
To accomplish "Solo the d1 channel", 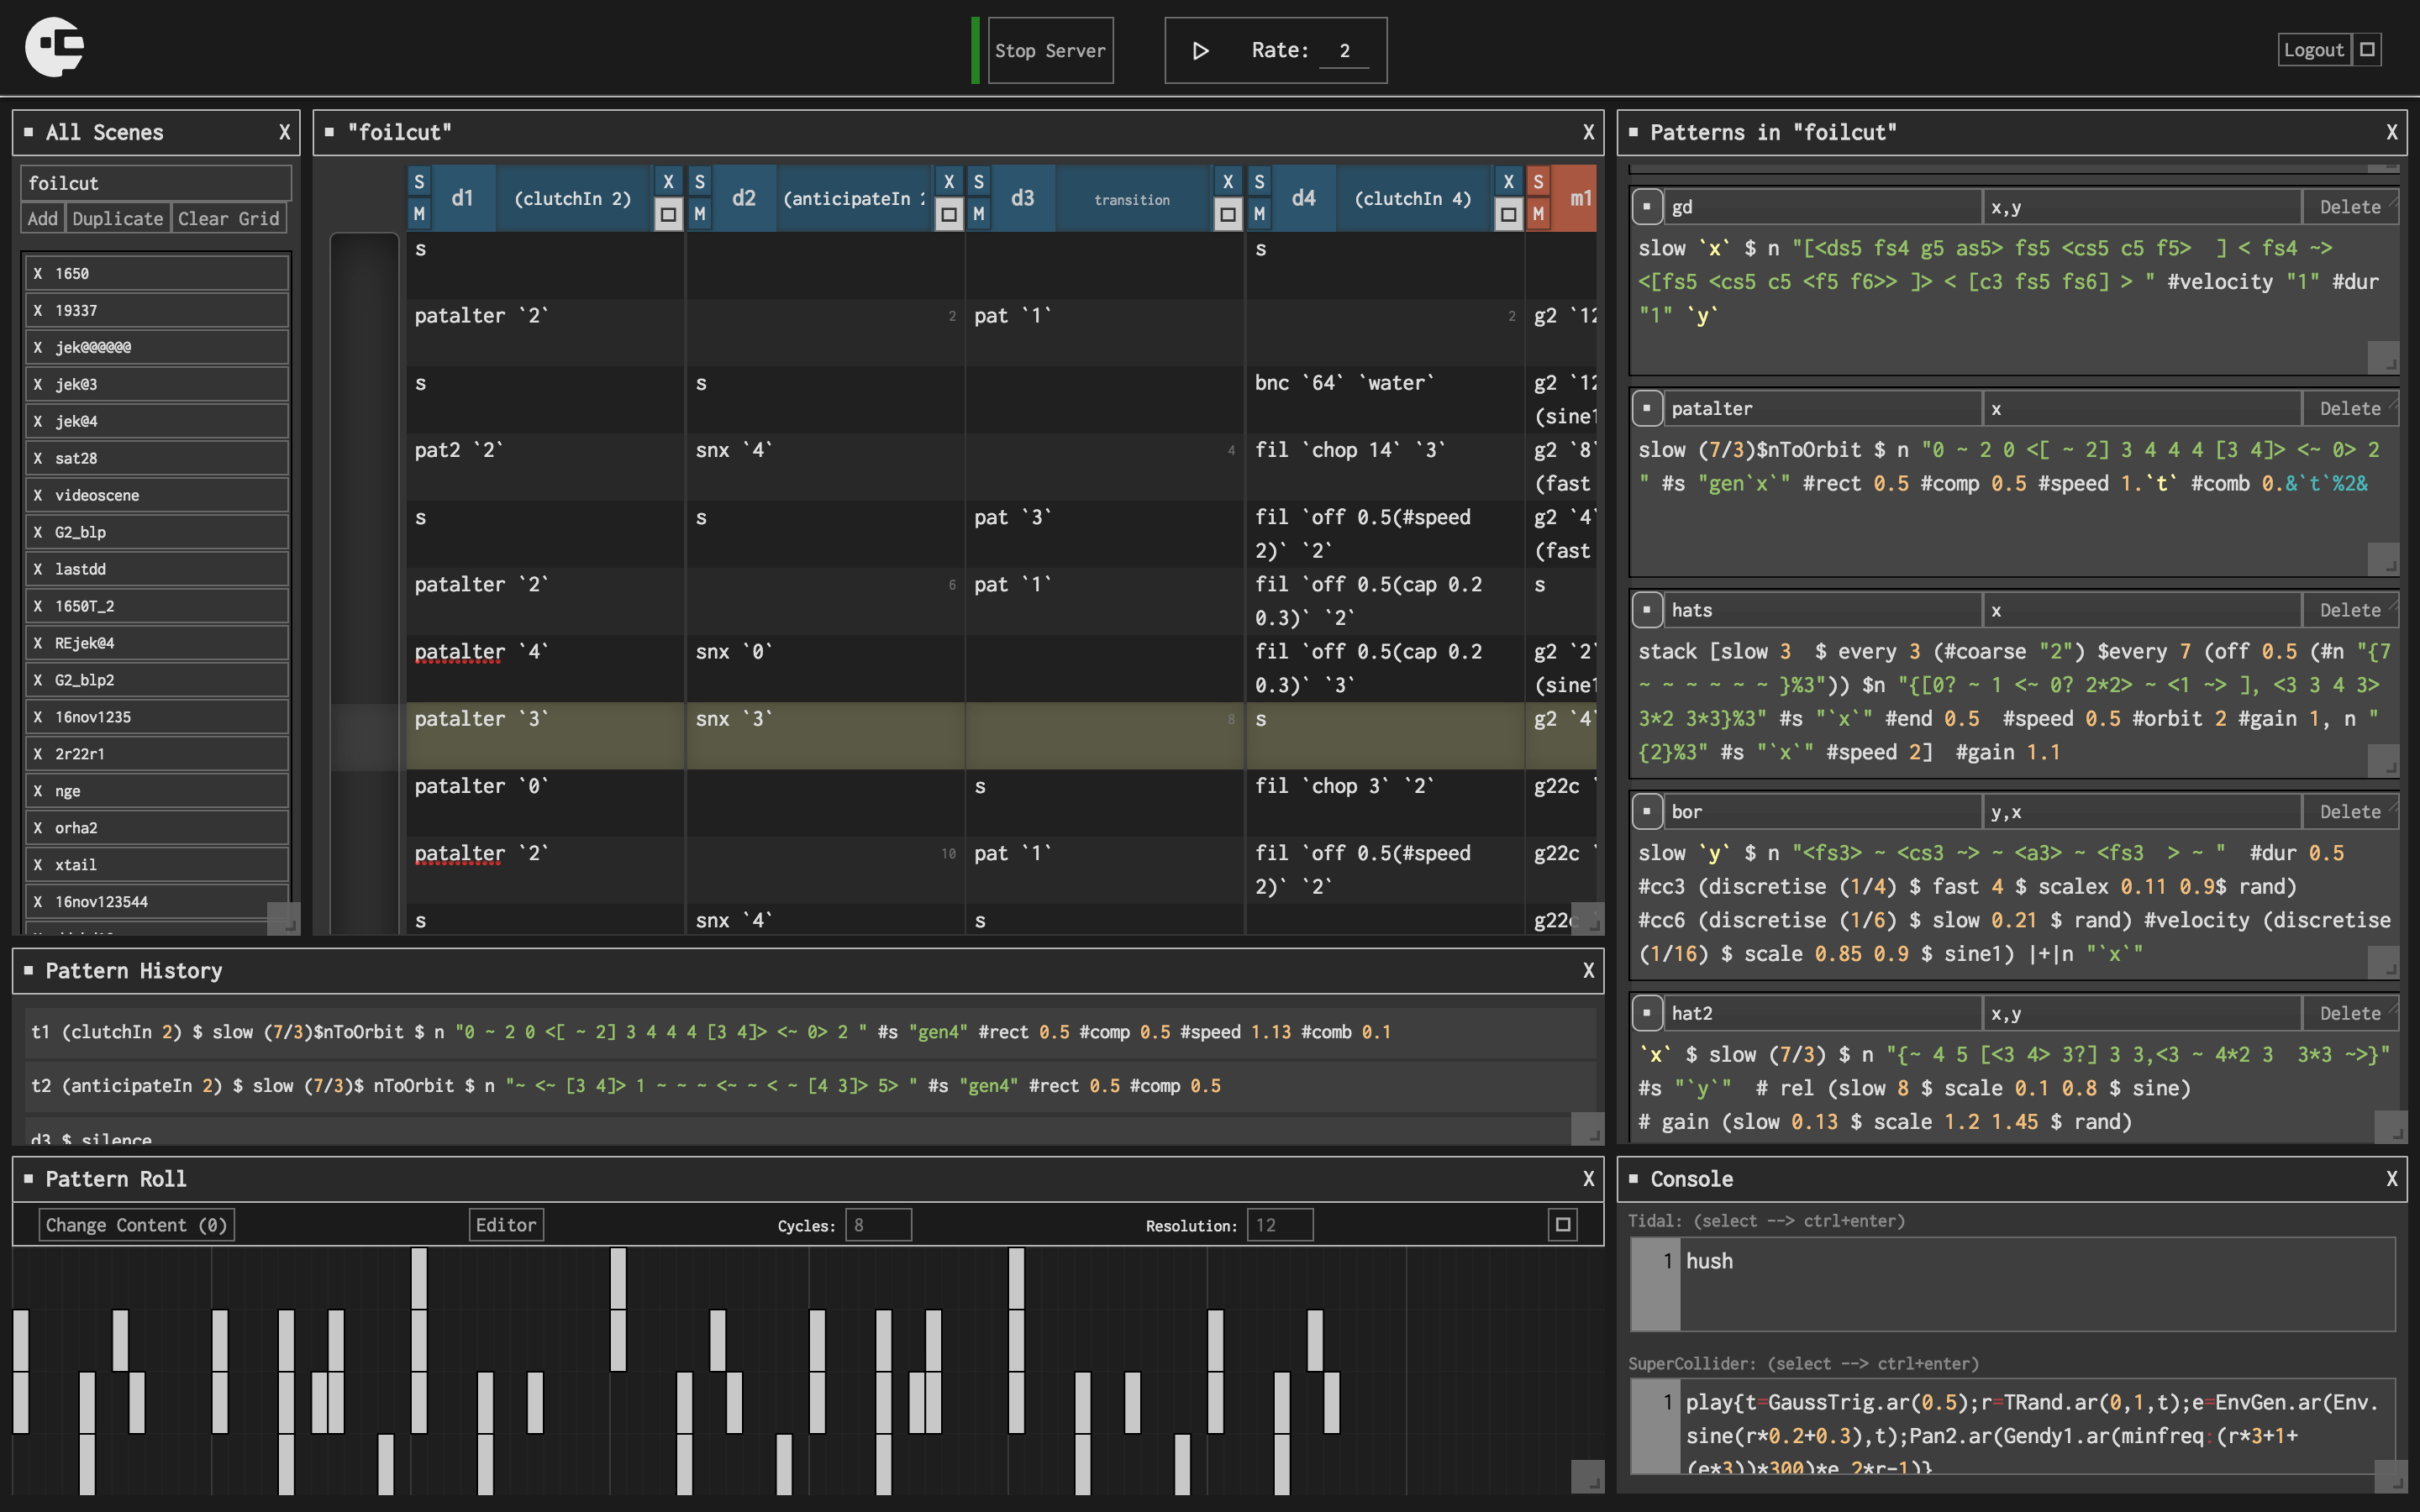I will (419, 182).
